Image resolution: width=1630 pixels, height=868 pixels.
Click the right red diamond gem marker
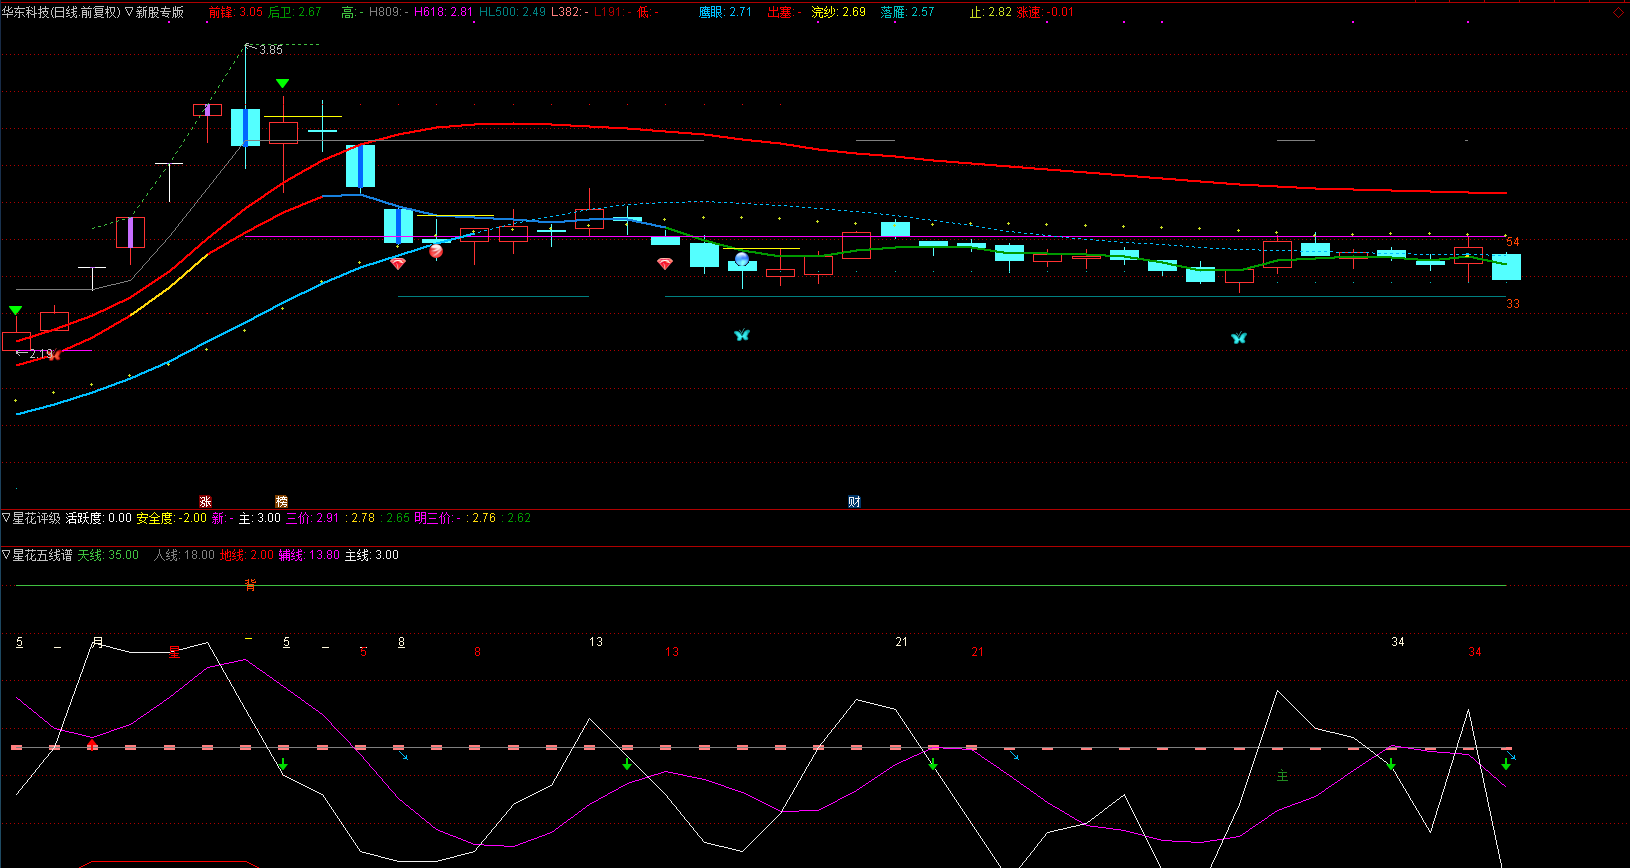[665, 263]
